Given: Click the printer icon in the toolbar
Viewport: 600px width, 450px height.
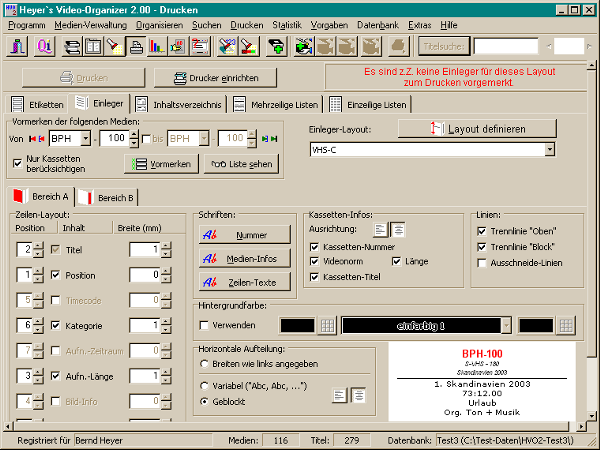Looking at the screenshot, I should [x=135, y=46].
